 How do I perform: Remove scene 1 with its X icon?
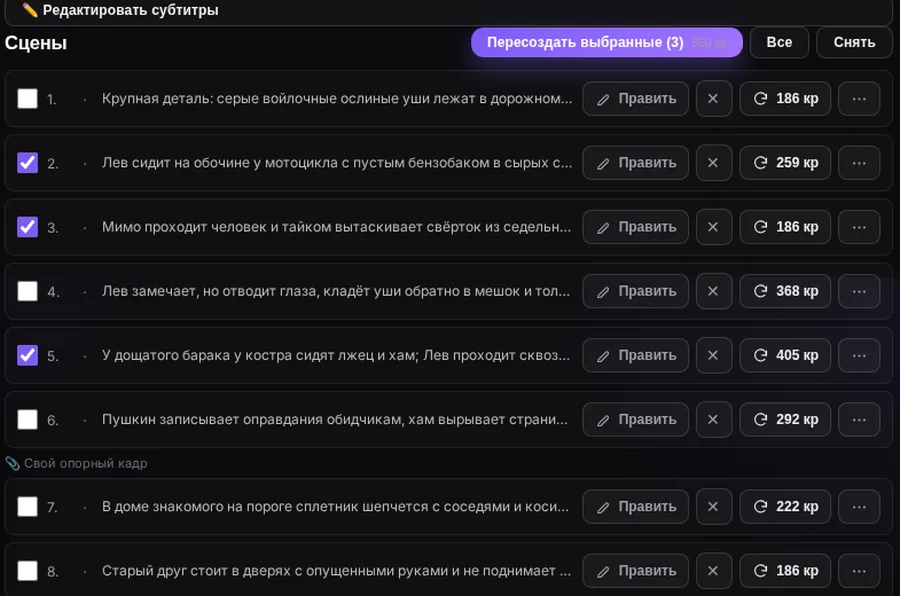(713, 99)
